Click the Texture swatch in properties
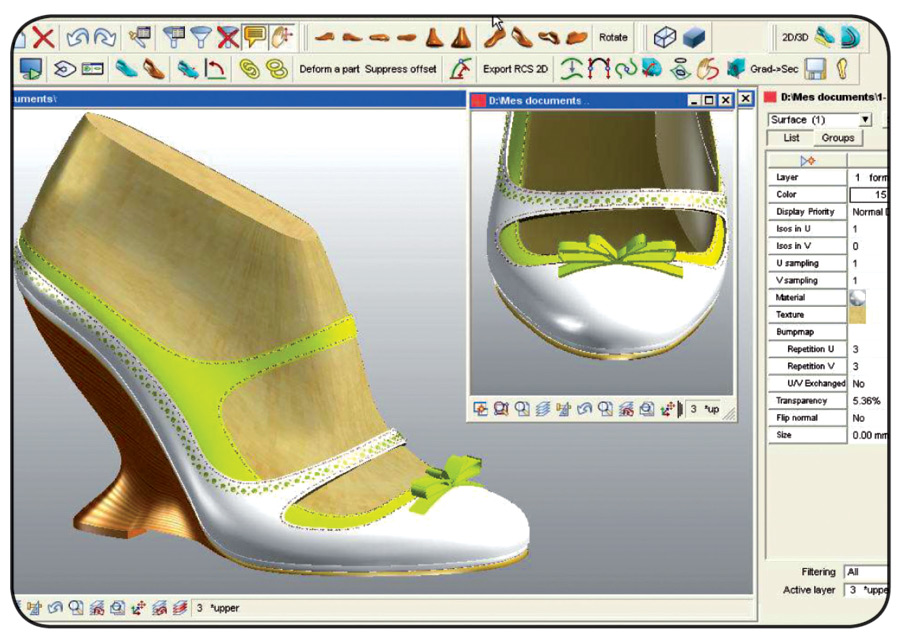The height and width of the screenshot is (641, 900). tap(857, 315)
